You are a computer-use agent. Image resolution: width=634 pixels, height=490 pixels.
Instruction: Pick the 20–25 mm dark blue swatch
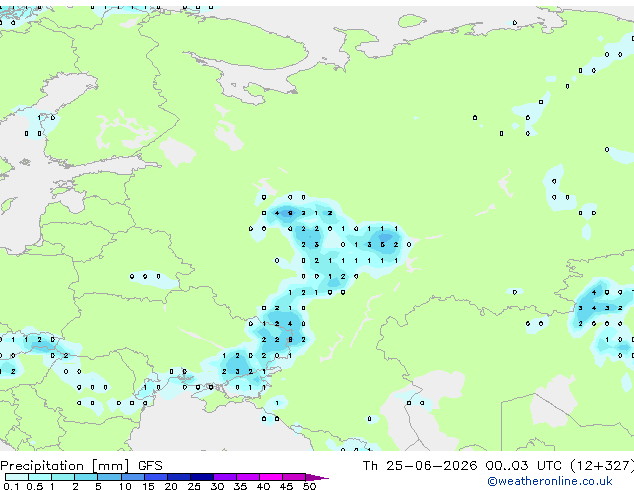[178, 477]
